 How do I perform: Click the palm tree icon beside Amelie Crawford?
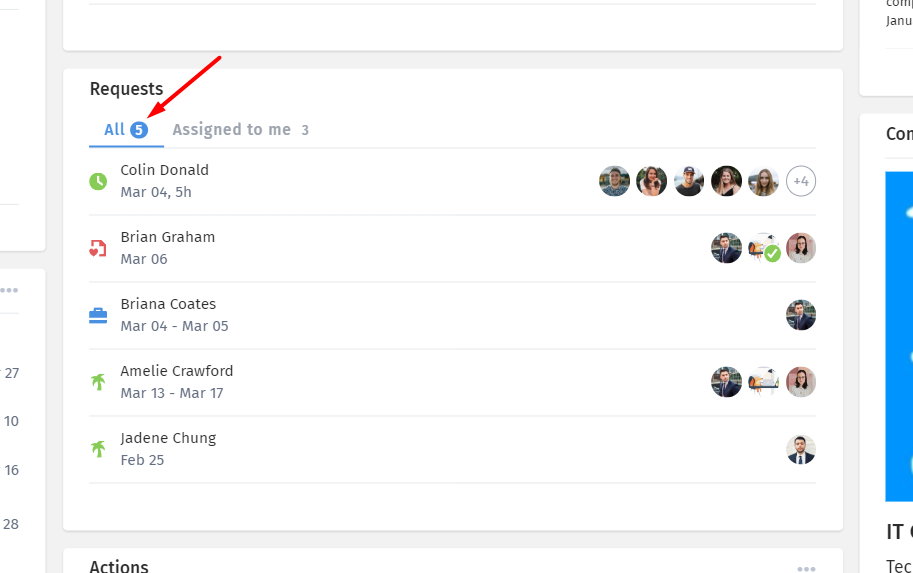(x=98, y=382)
